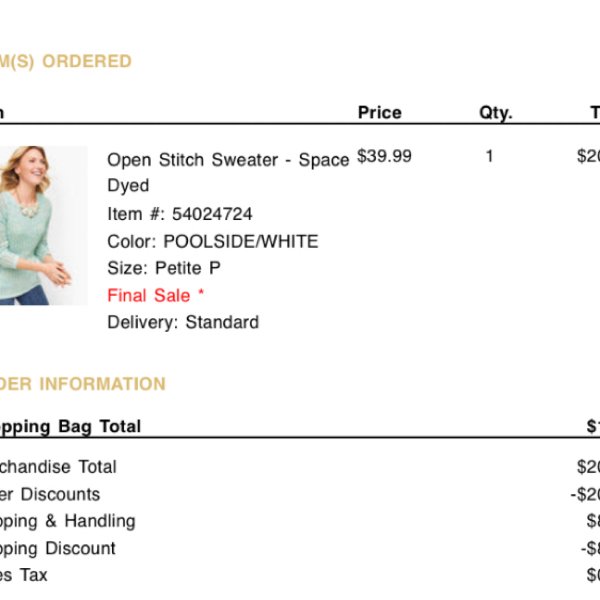600x600 pixels.
Task: Click the item total amount in first row
Action: click(589, 156)
